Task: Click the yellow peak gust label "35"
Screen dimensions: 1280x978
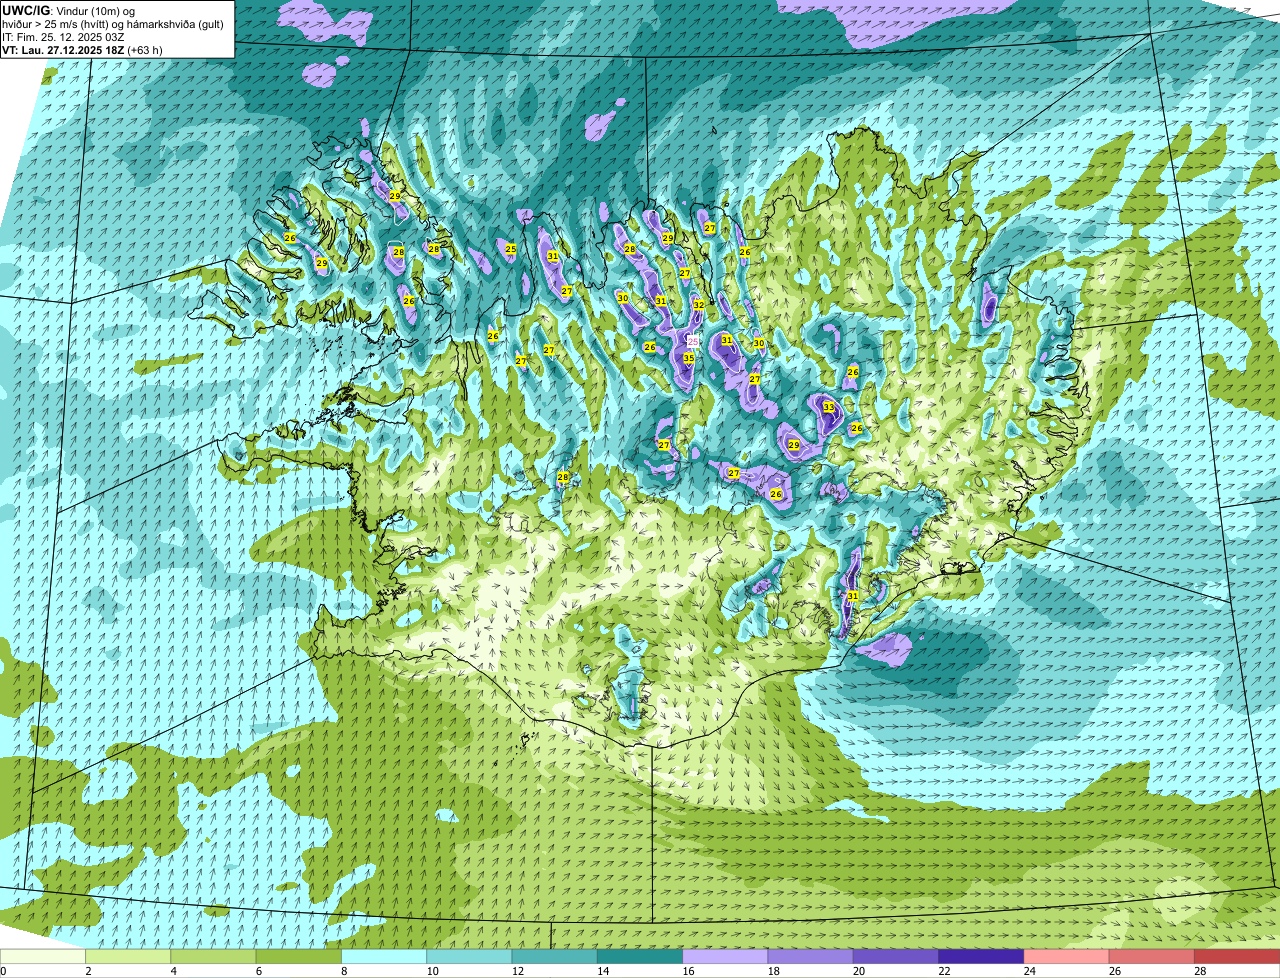Action: click(x=689, y=358)
